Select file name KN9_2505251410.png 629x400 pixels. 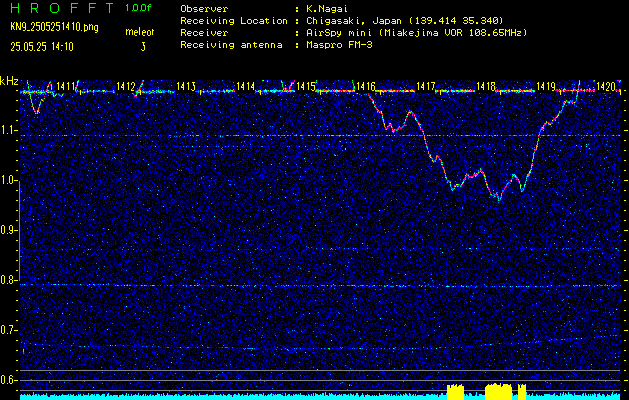(x=54, y=28)
